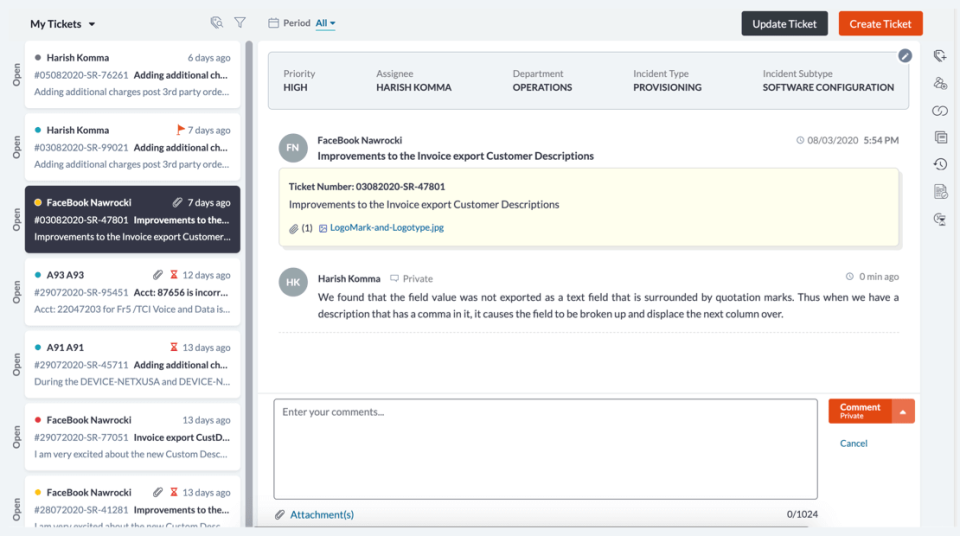Image resolution: width=960 pixels, height=536 pixels.
Task: Click the calendar icon next to Period
Action: (273, 23)
